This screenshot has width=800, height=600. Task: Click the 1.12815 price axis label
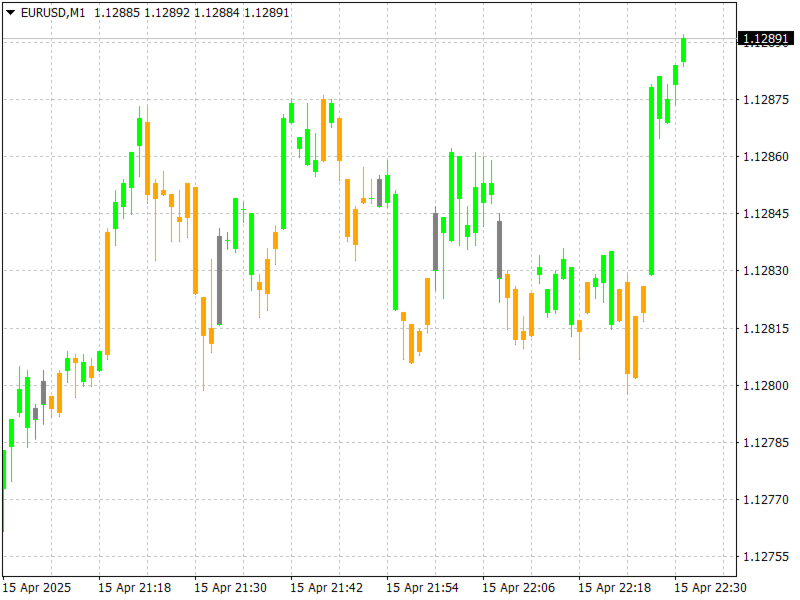(x=765, y=329)
